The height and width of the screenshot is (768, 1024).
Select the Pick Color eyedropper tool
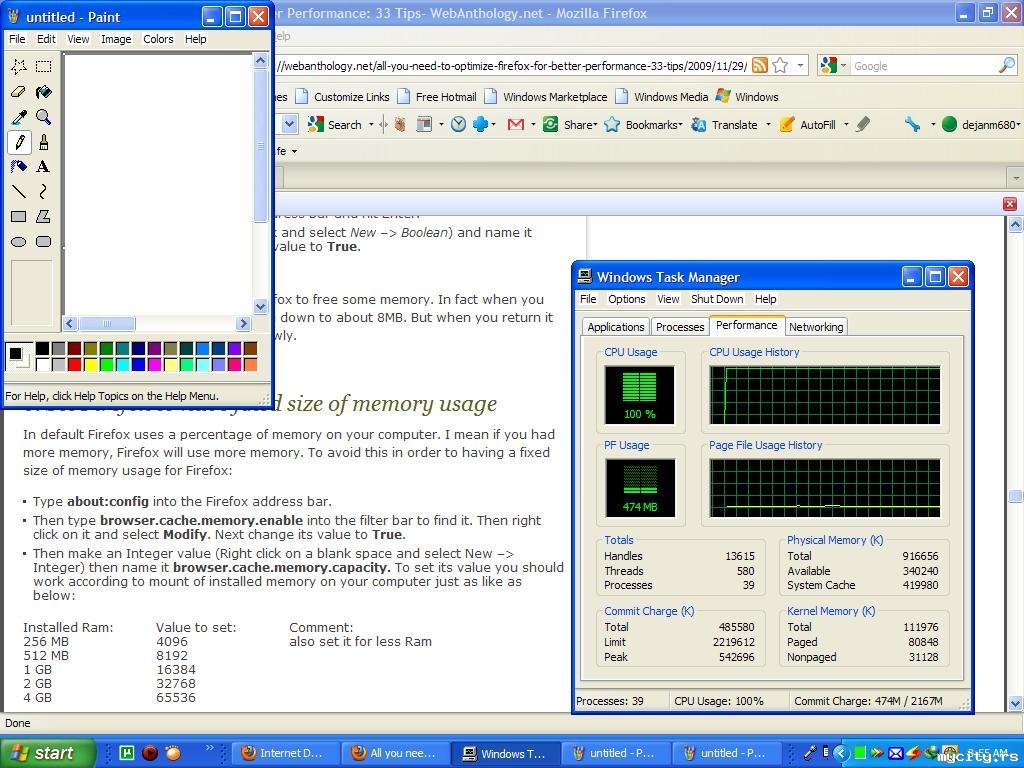[19, 117]
